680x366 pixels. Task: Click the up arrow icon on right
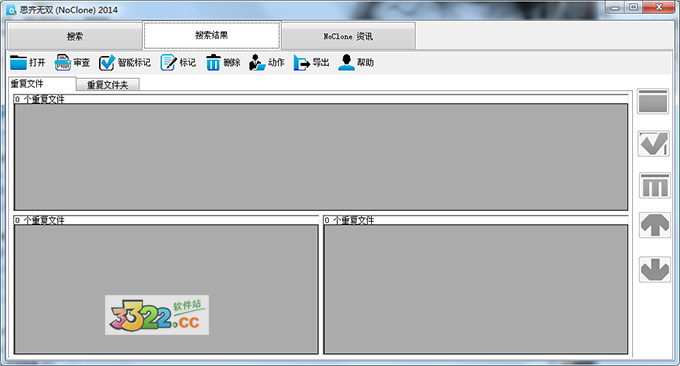click(654, 225)
